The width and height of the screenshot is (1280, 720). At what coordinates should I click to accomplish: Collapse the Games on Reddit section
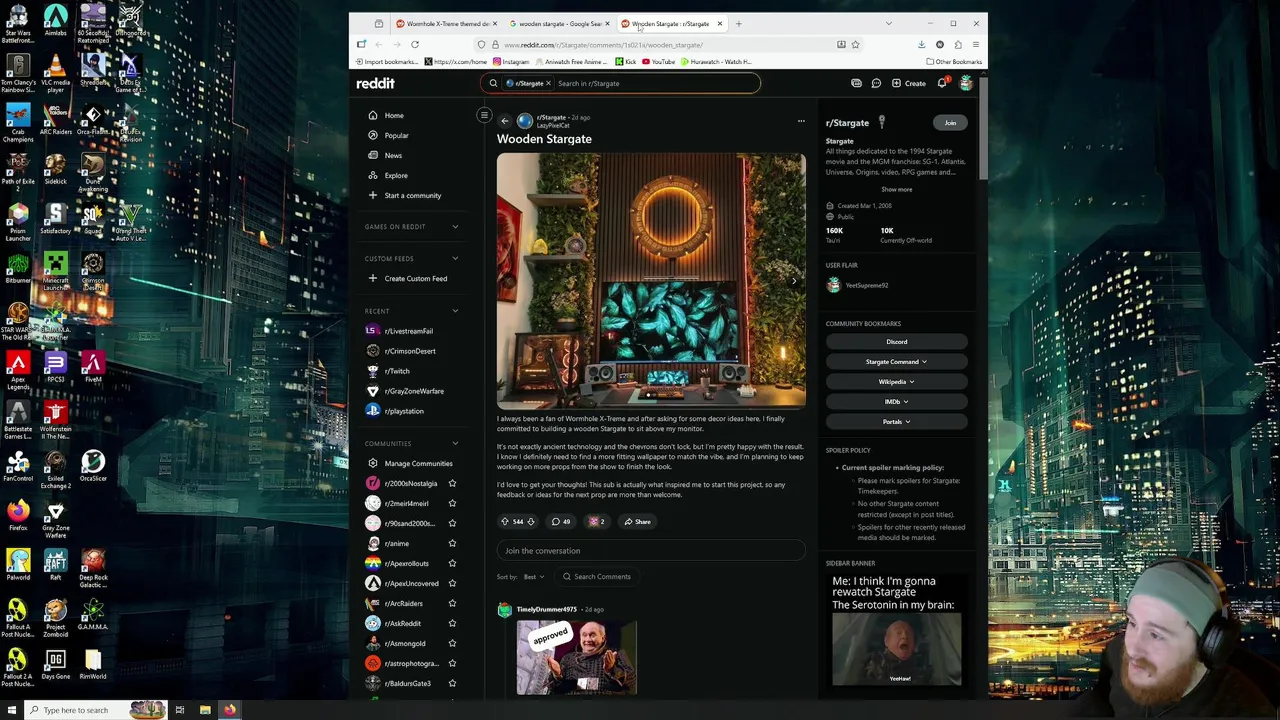[x=455, y=227]
